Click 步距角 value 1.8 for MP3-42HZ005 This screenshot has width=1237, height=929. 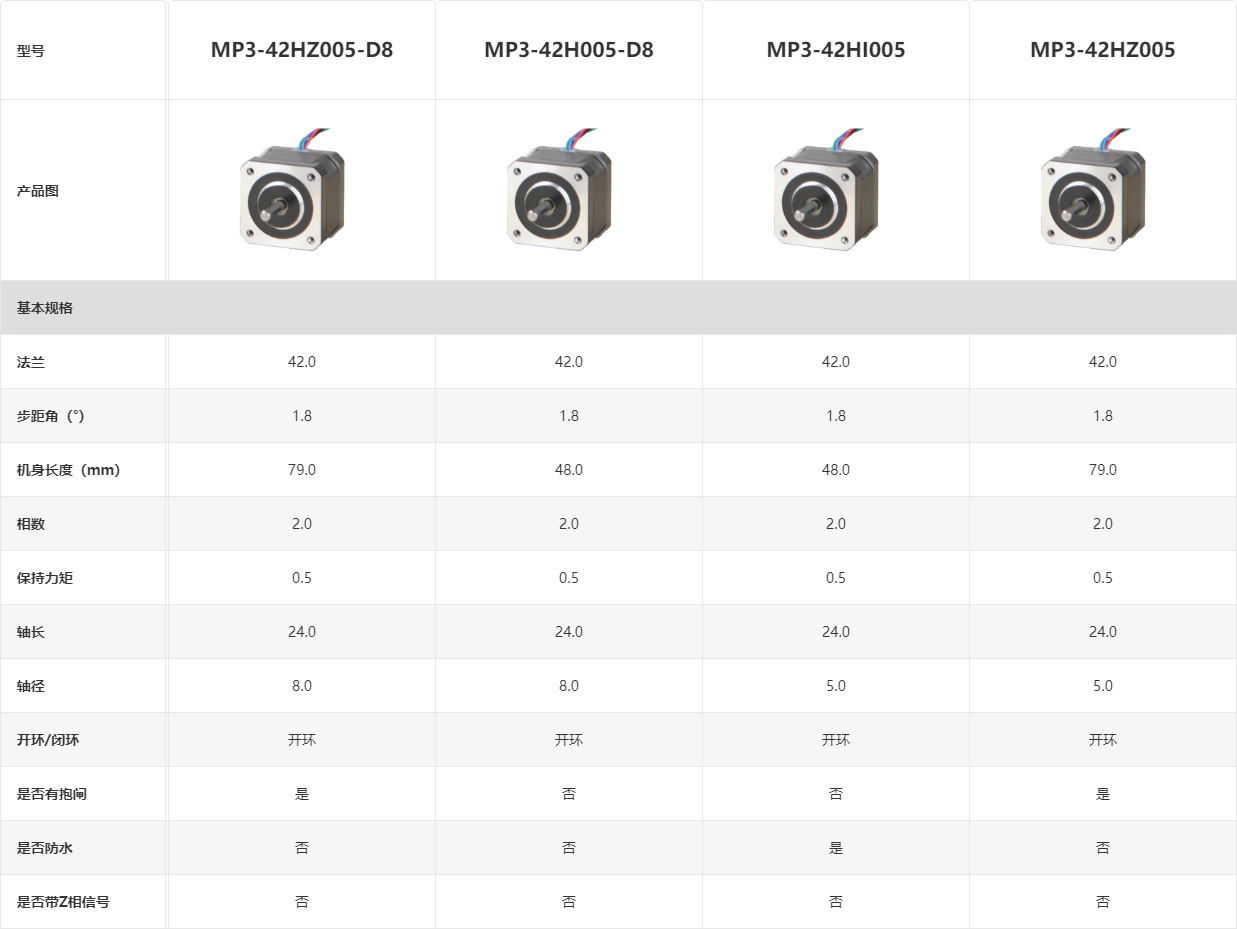pos(1103,416)
